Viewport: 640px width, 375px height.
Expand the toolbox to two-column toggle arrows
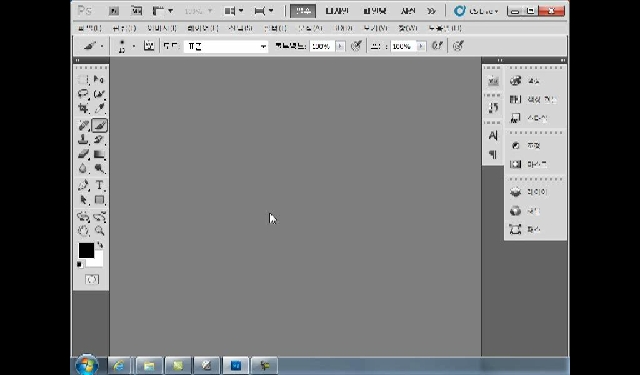coord(78,60)
